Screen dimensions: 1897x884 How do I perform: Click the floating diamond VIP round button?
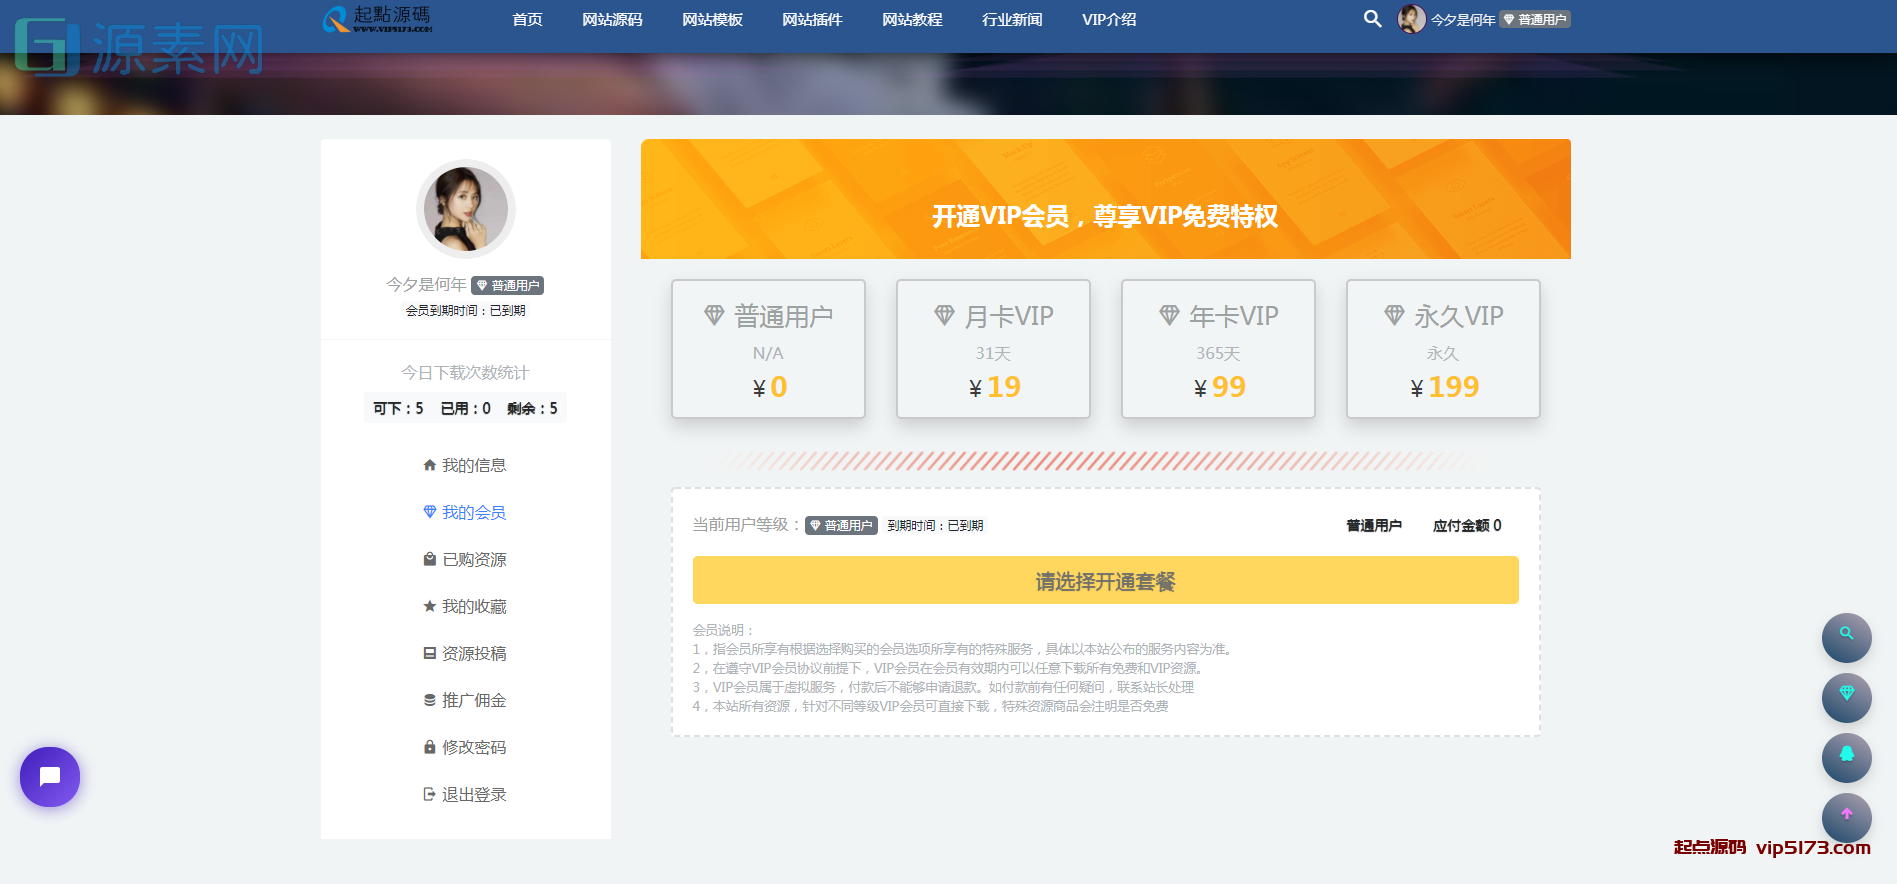point(1846,697)
